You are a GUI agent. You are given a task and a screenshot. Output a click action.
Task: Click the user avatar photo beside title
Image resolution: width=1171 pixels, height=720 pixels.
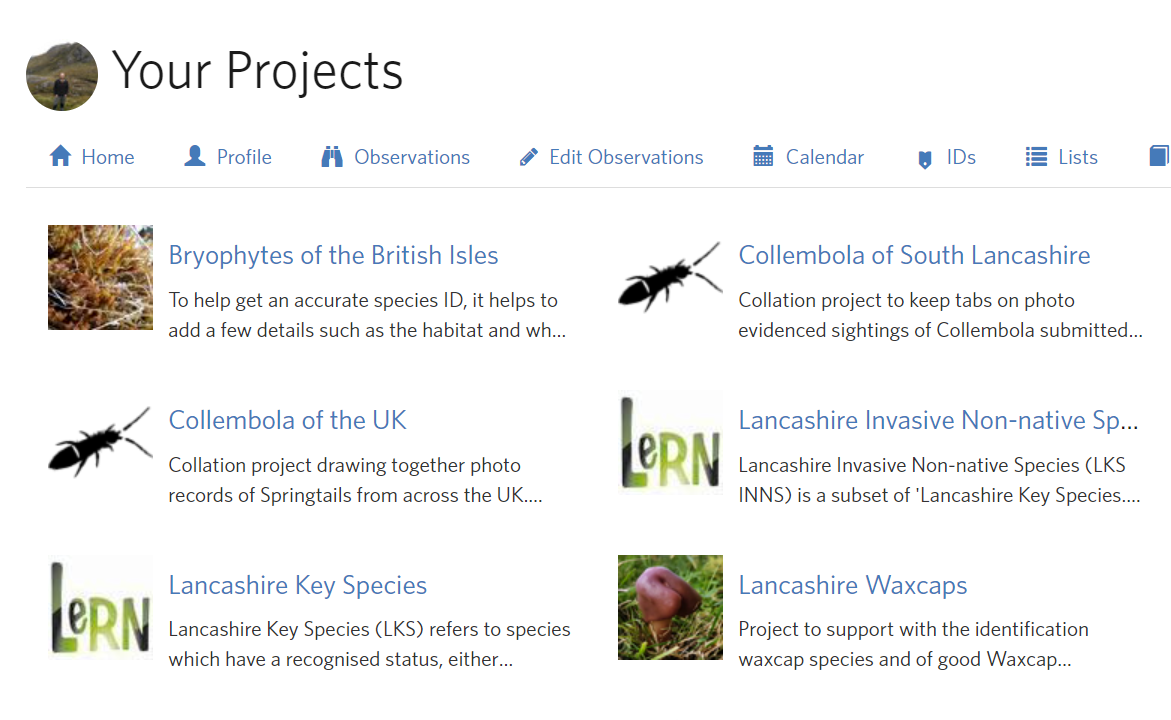pyautogui.click(x=62, y=76)
